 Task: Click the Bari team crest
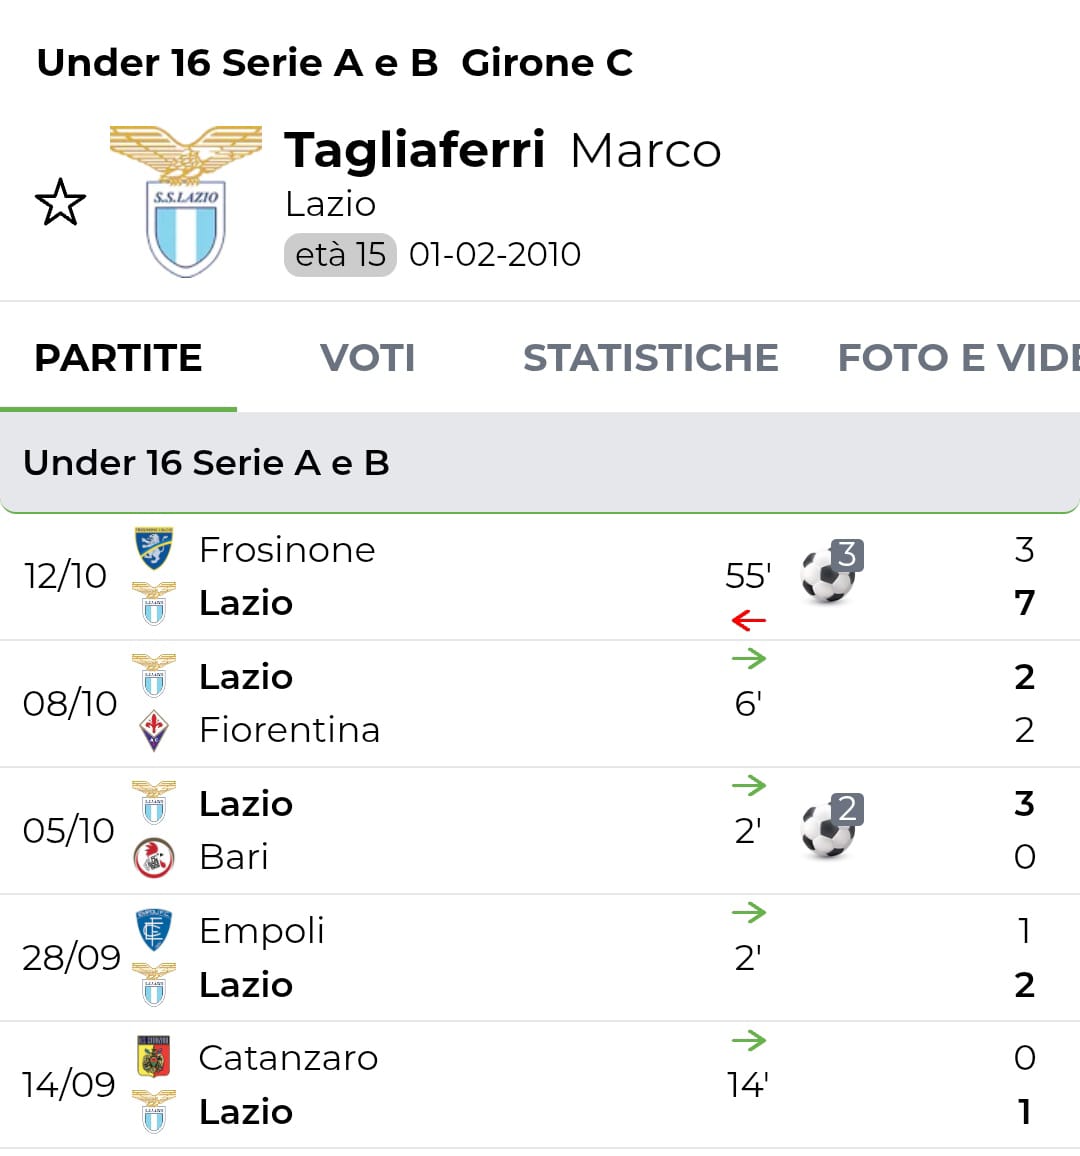pyautogui.click(x=154, y=857)
